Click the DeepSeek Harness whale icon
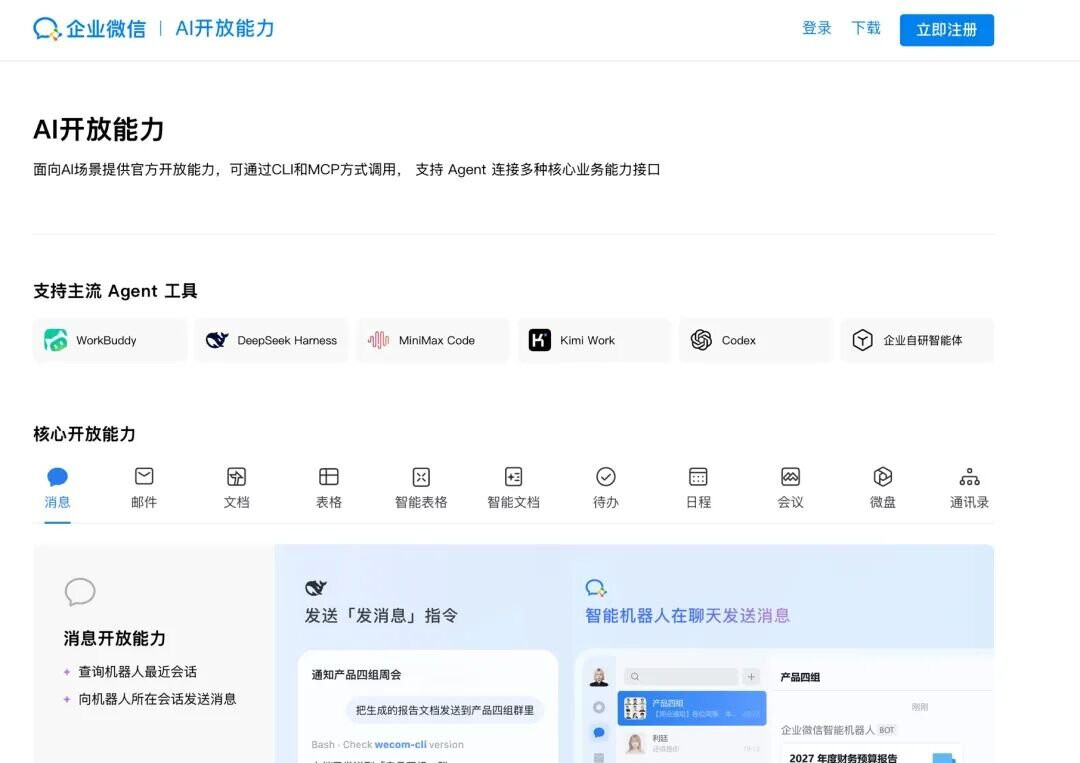Viewport: 1080px width, 763px height. 217,340
